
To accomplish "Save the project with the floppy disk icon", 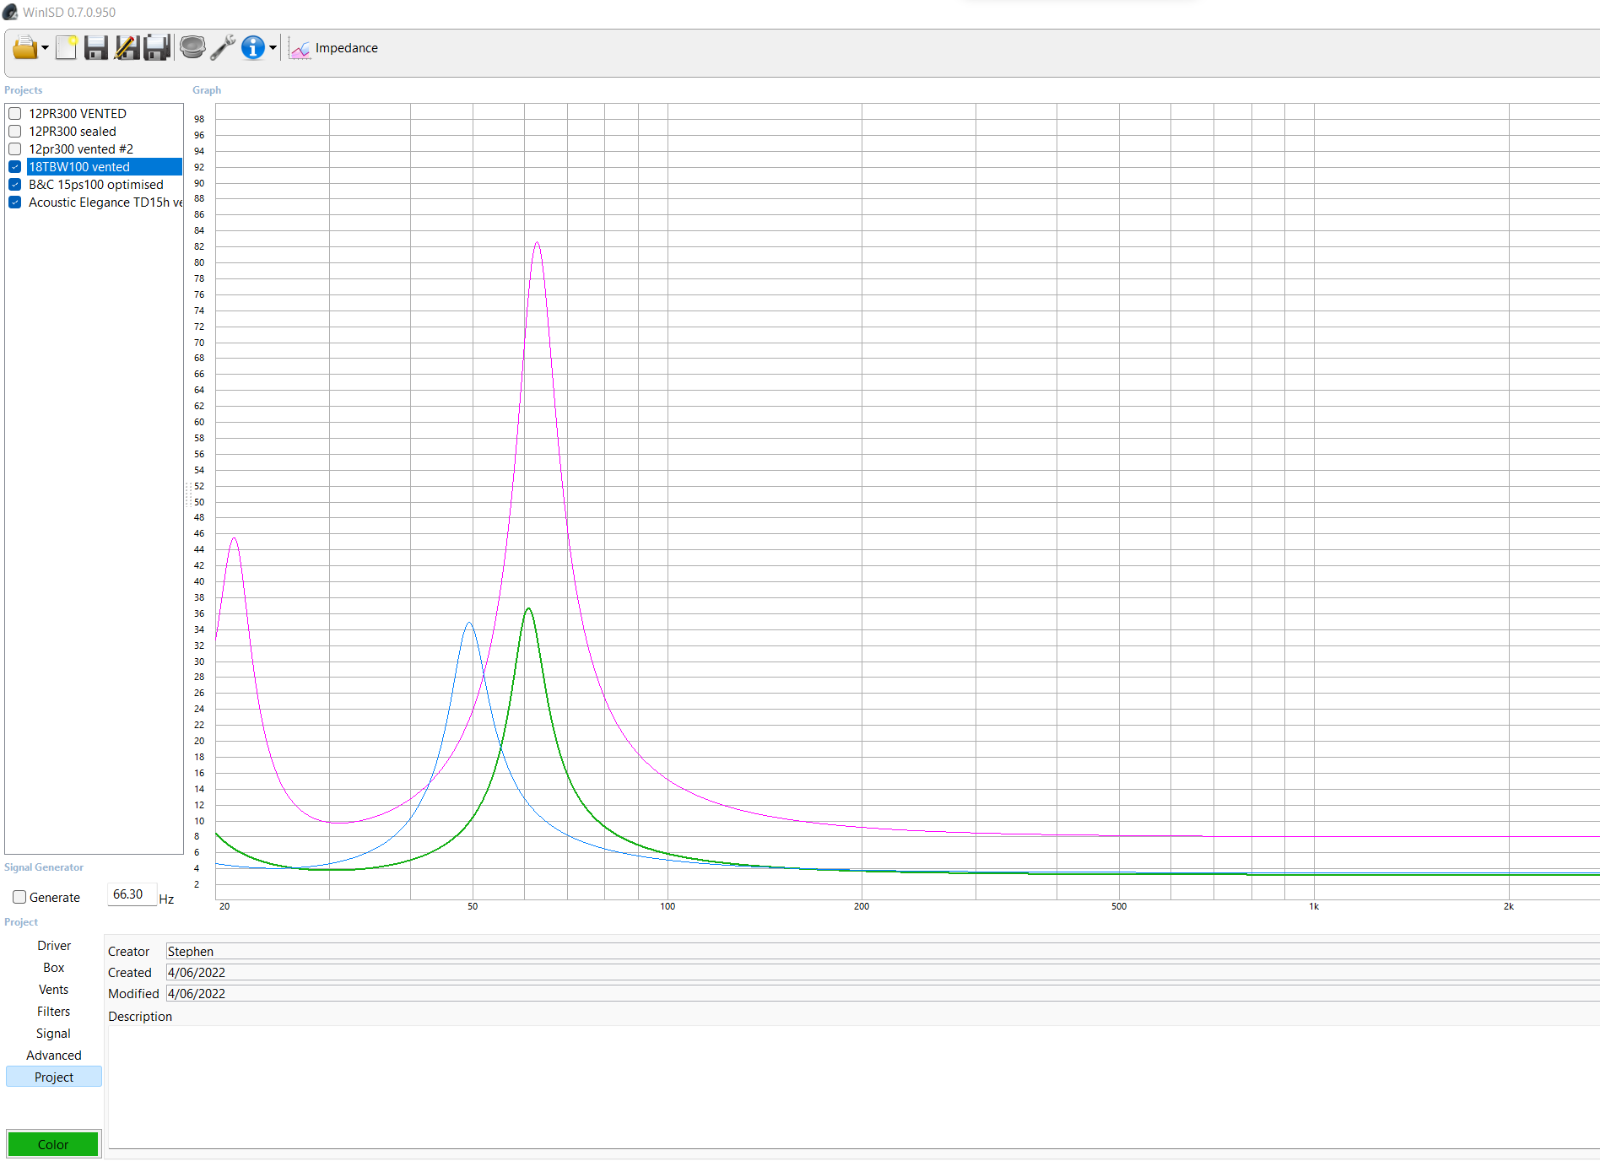I will [96, 47].
